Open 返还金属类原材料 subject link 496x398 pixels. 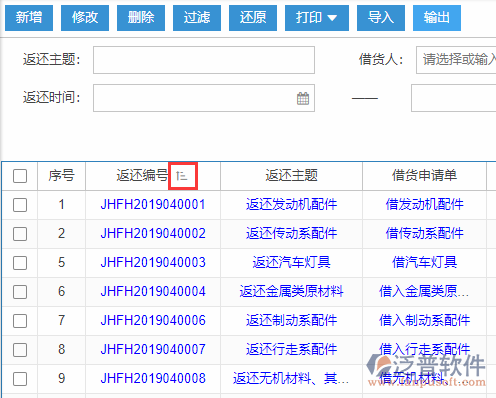291,291
